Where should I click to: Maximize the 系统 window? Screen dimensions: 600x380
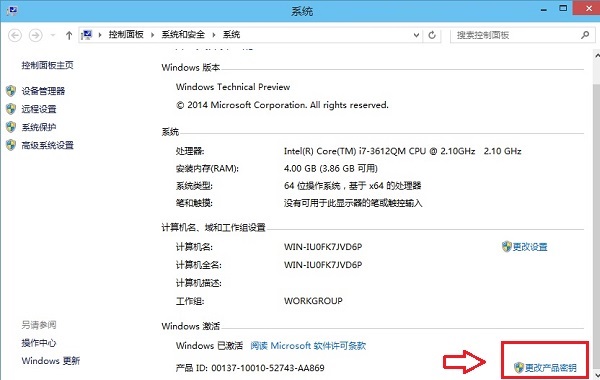563,8
